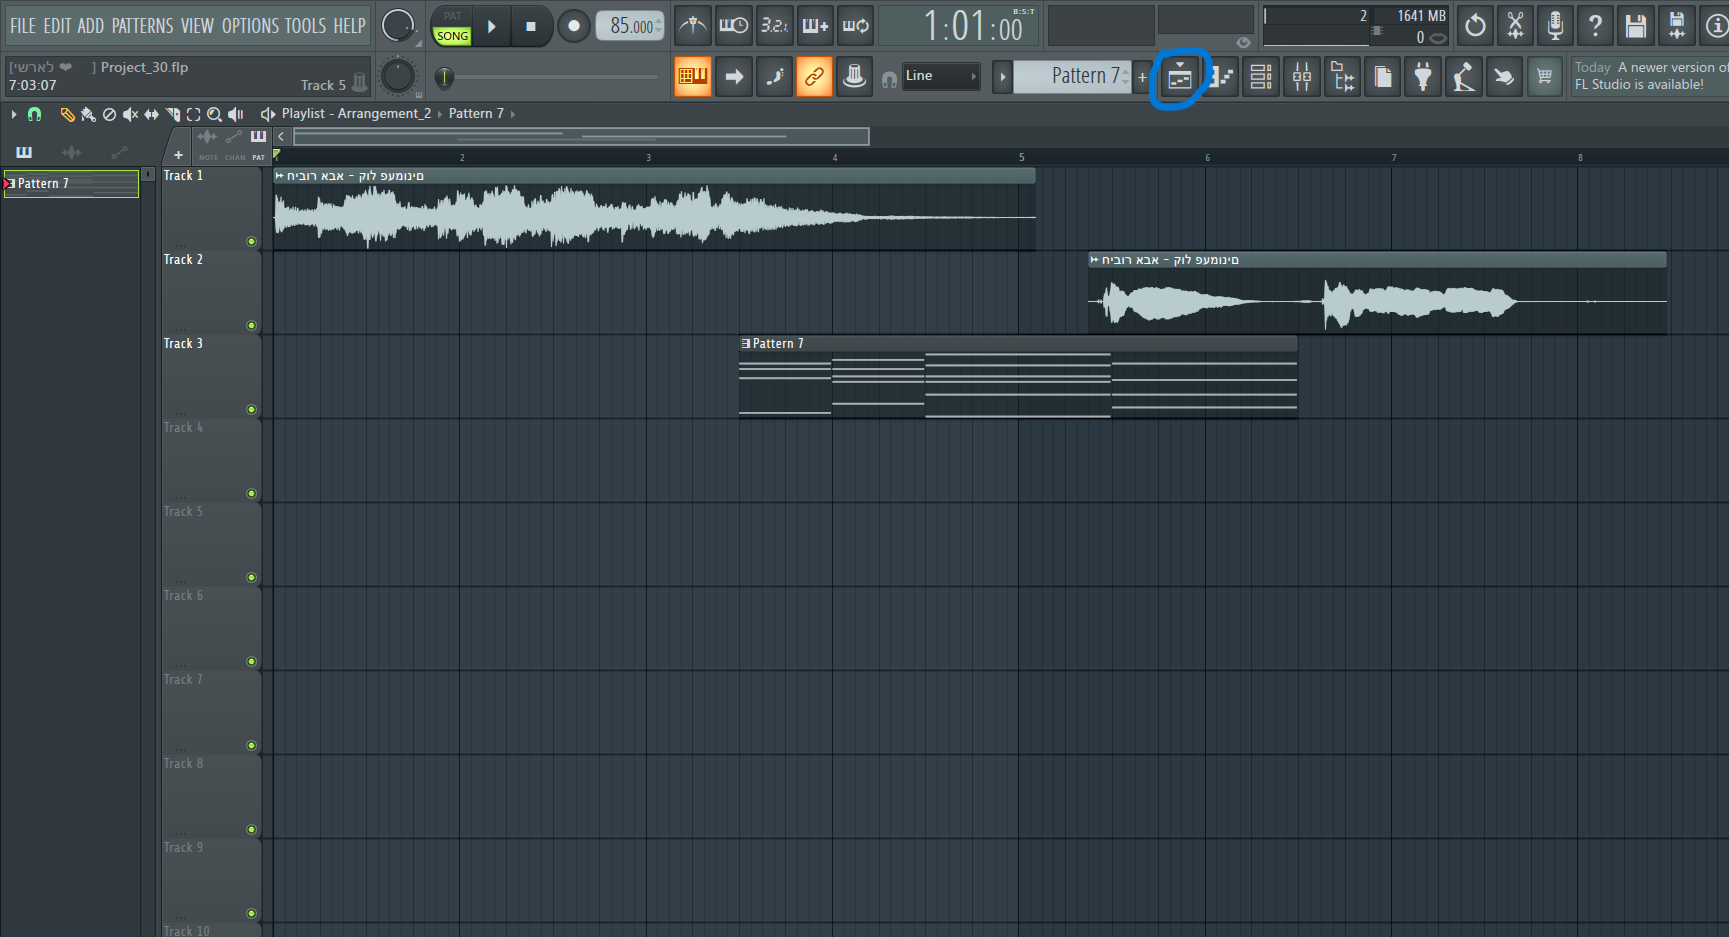Toggle the PAT/SONG mode switch

coord(452,26)
